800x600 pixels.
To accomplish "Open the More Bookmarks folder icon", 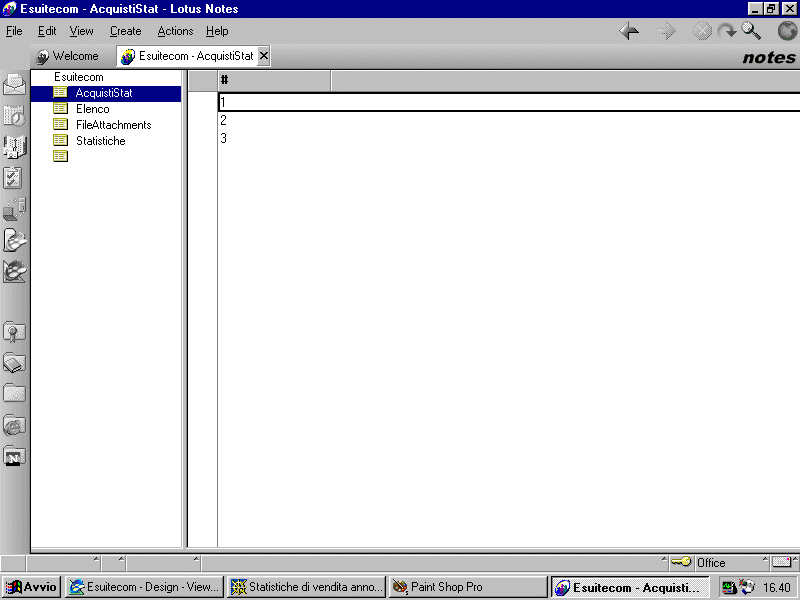I will tap(14, 393).
